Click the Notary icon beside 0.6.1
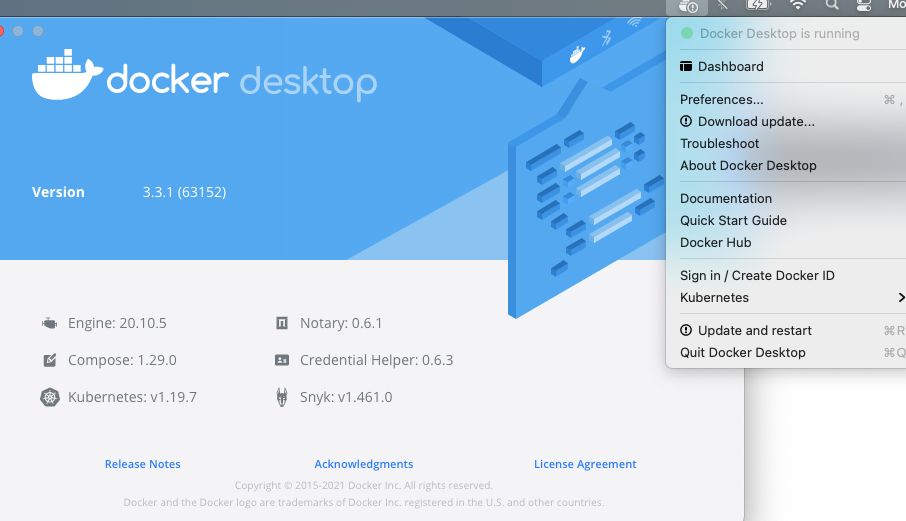Image resolution: width=906 pixels, height=521 pixels. coord(281,323)
